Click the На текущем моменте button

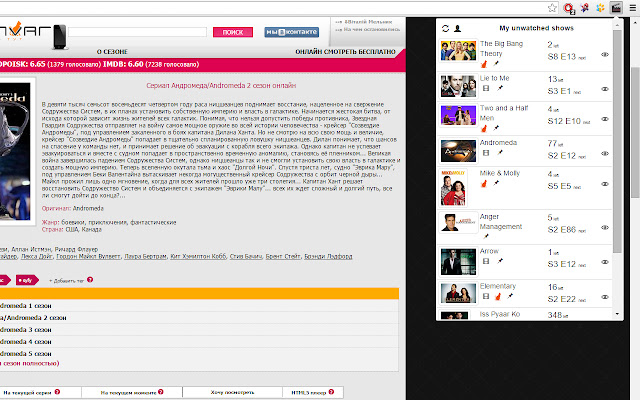pos(132,392)
